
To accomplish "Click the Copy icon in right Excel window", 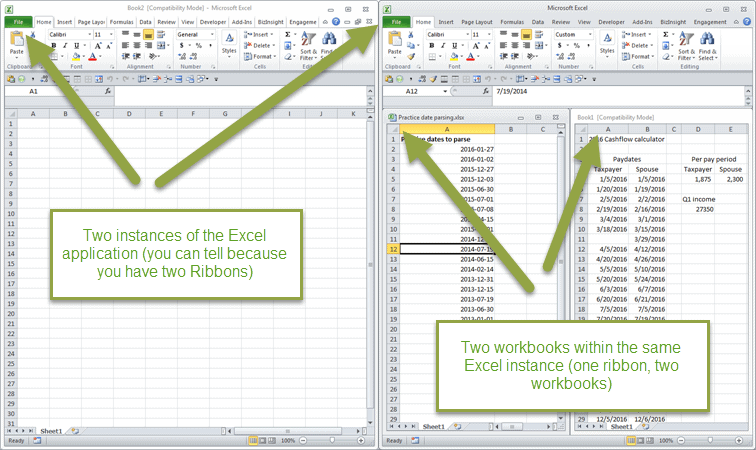I will click(x=411, y=45).
